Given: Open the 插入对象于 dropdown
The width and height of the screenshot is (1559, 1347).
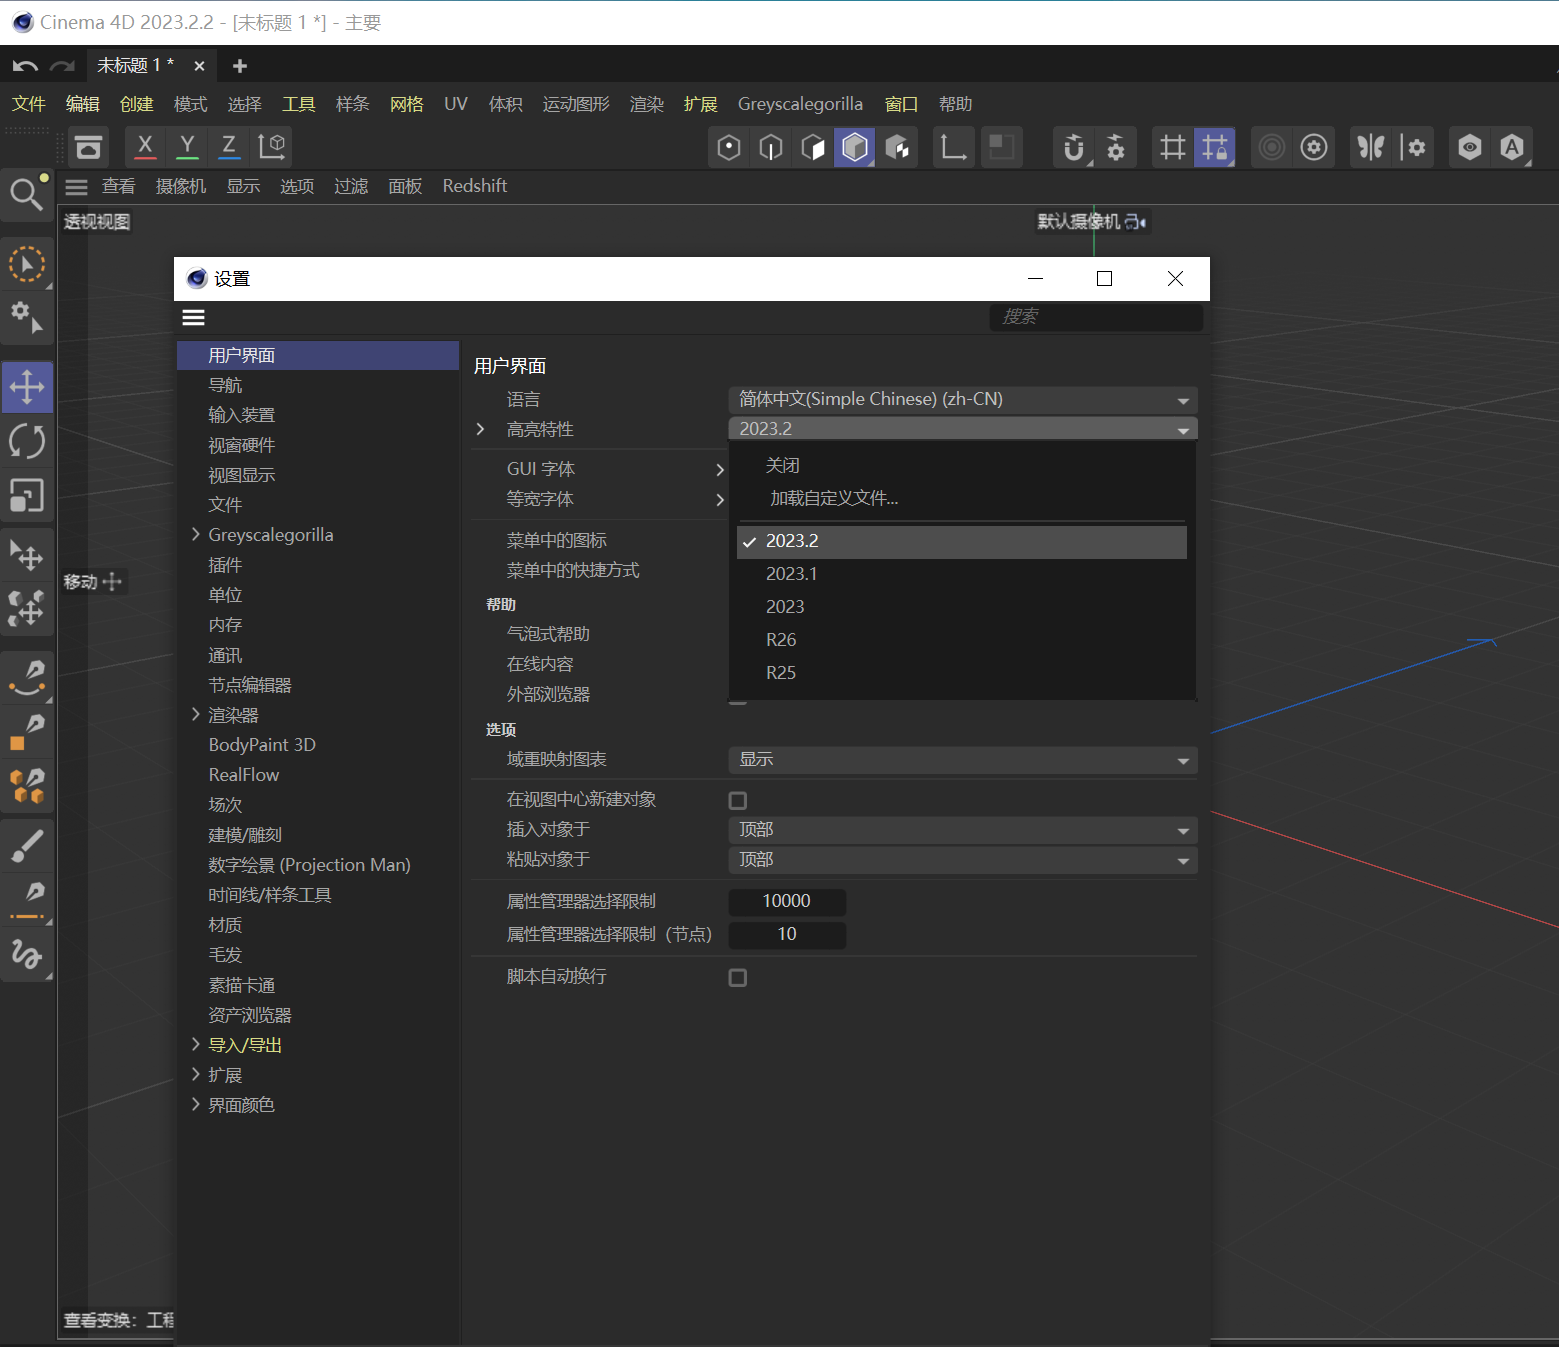Looking at the screenshot, I should tap(963, 830).
